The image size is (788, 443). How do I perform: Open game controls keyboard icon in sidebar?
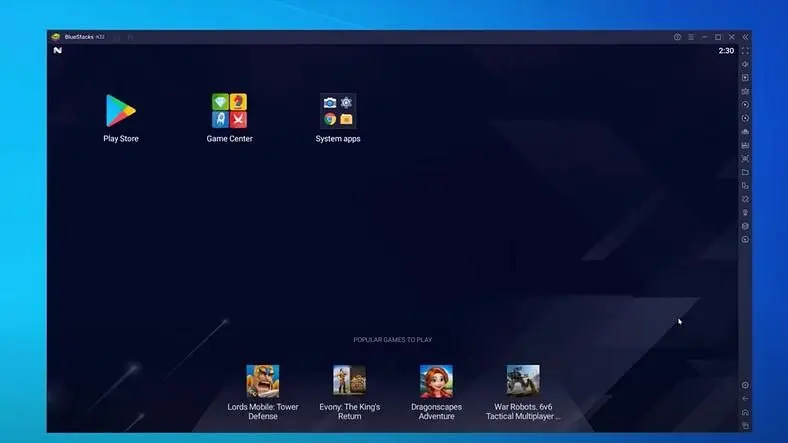pos(745,91)
